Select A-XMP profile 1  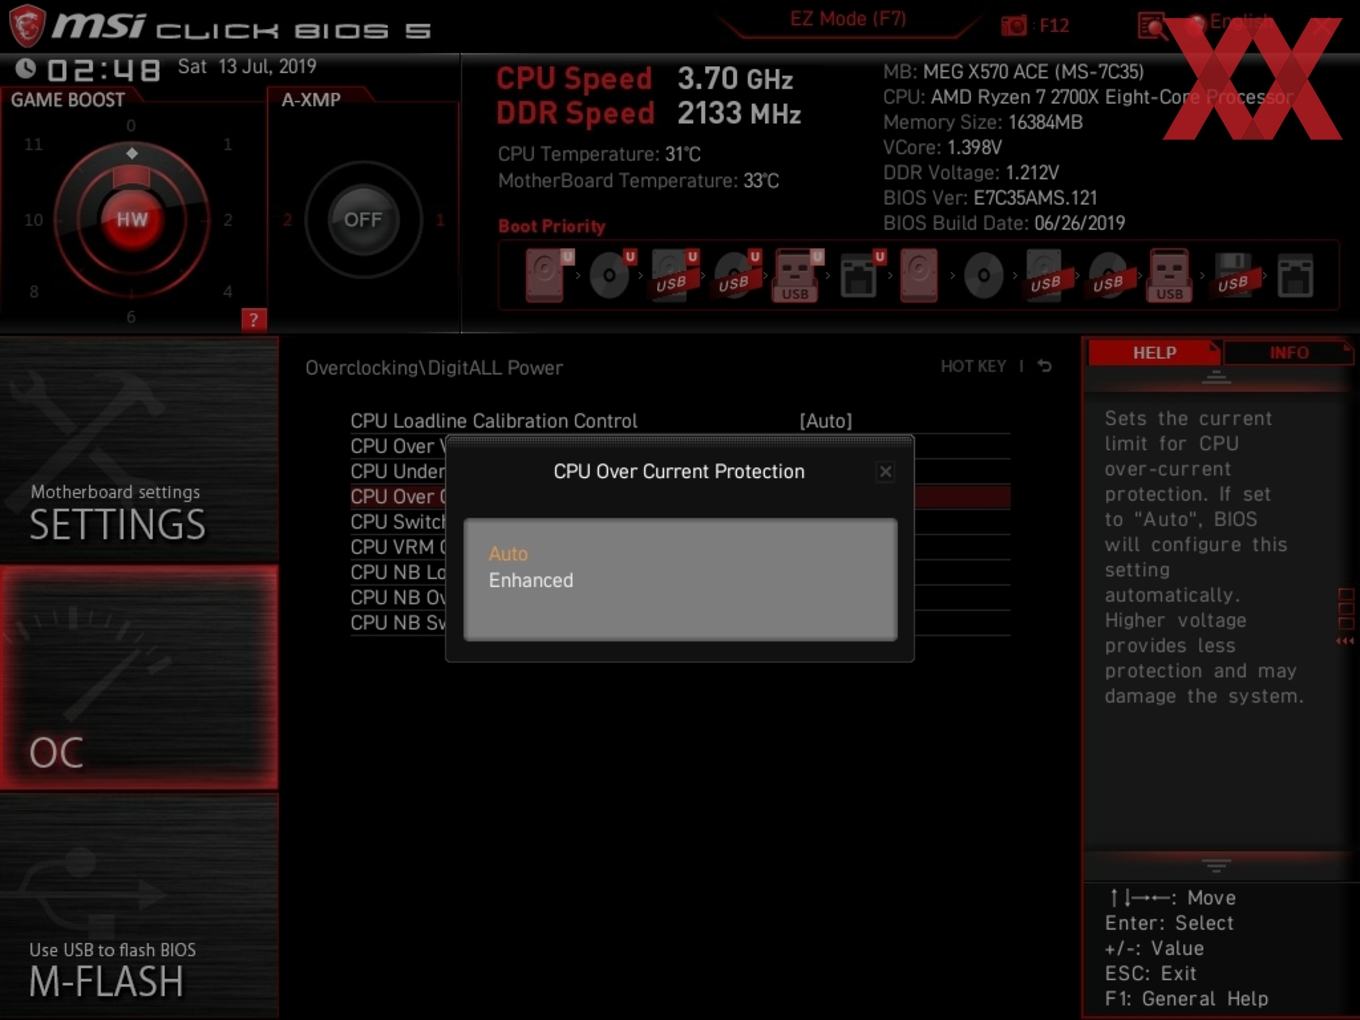(x=439, y=220)
